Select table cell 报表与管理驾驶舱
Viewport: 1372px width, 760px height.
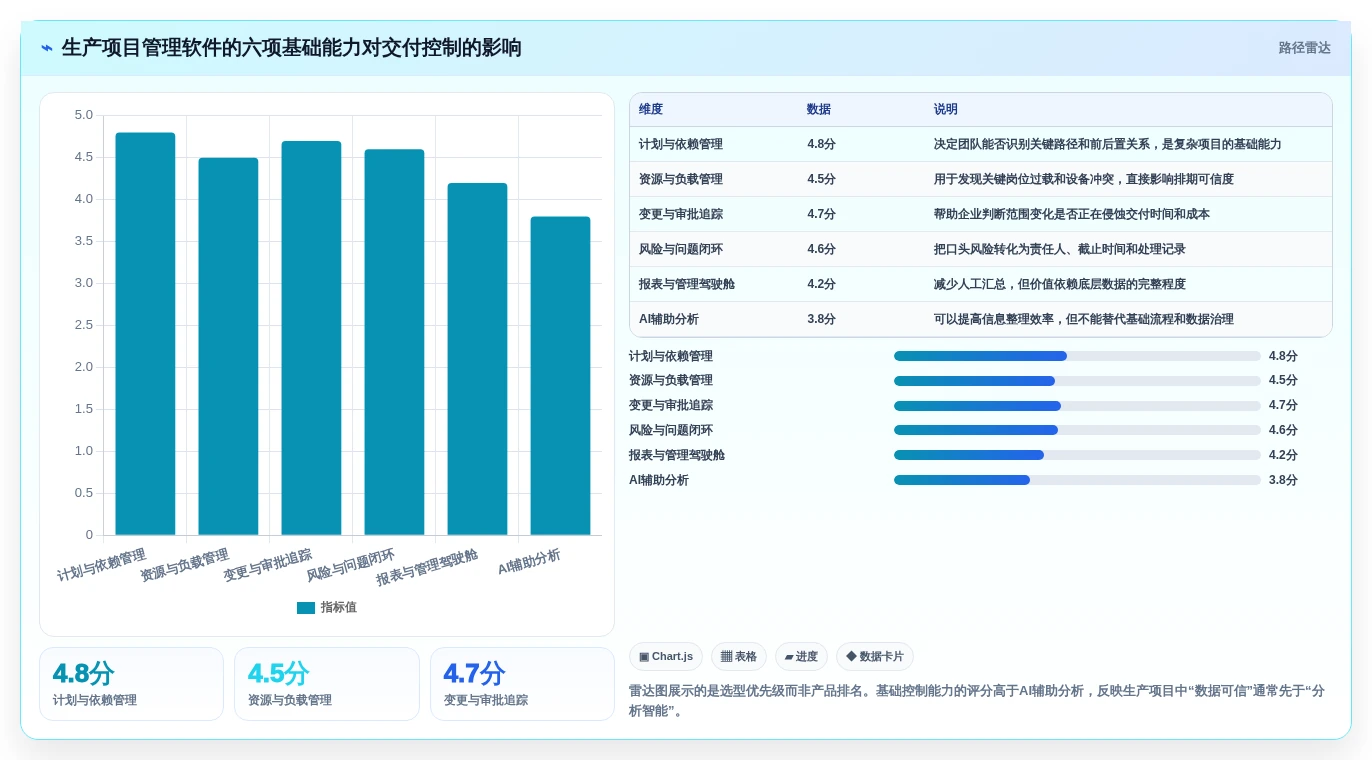(x=687, y=285)
